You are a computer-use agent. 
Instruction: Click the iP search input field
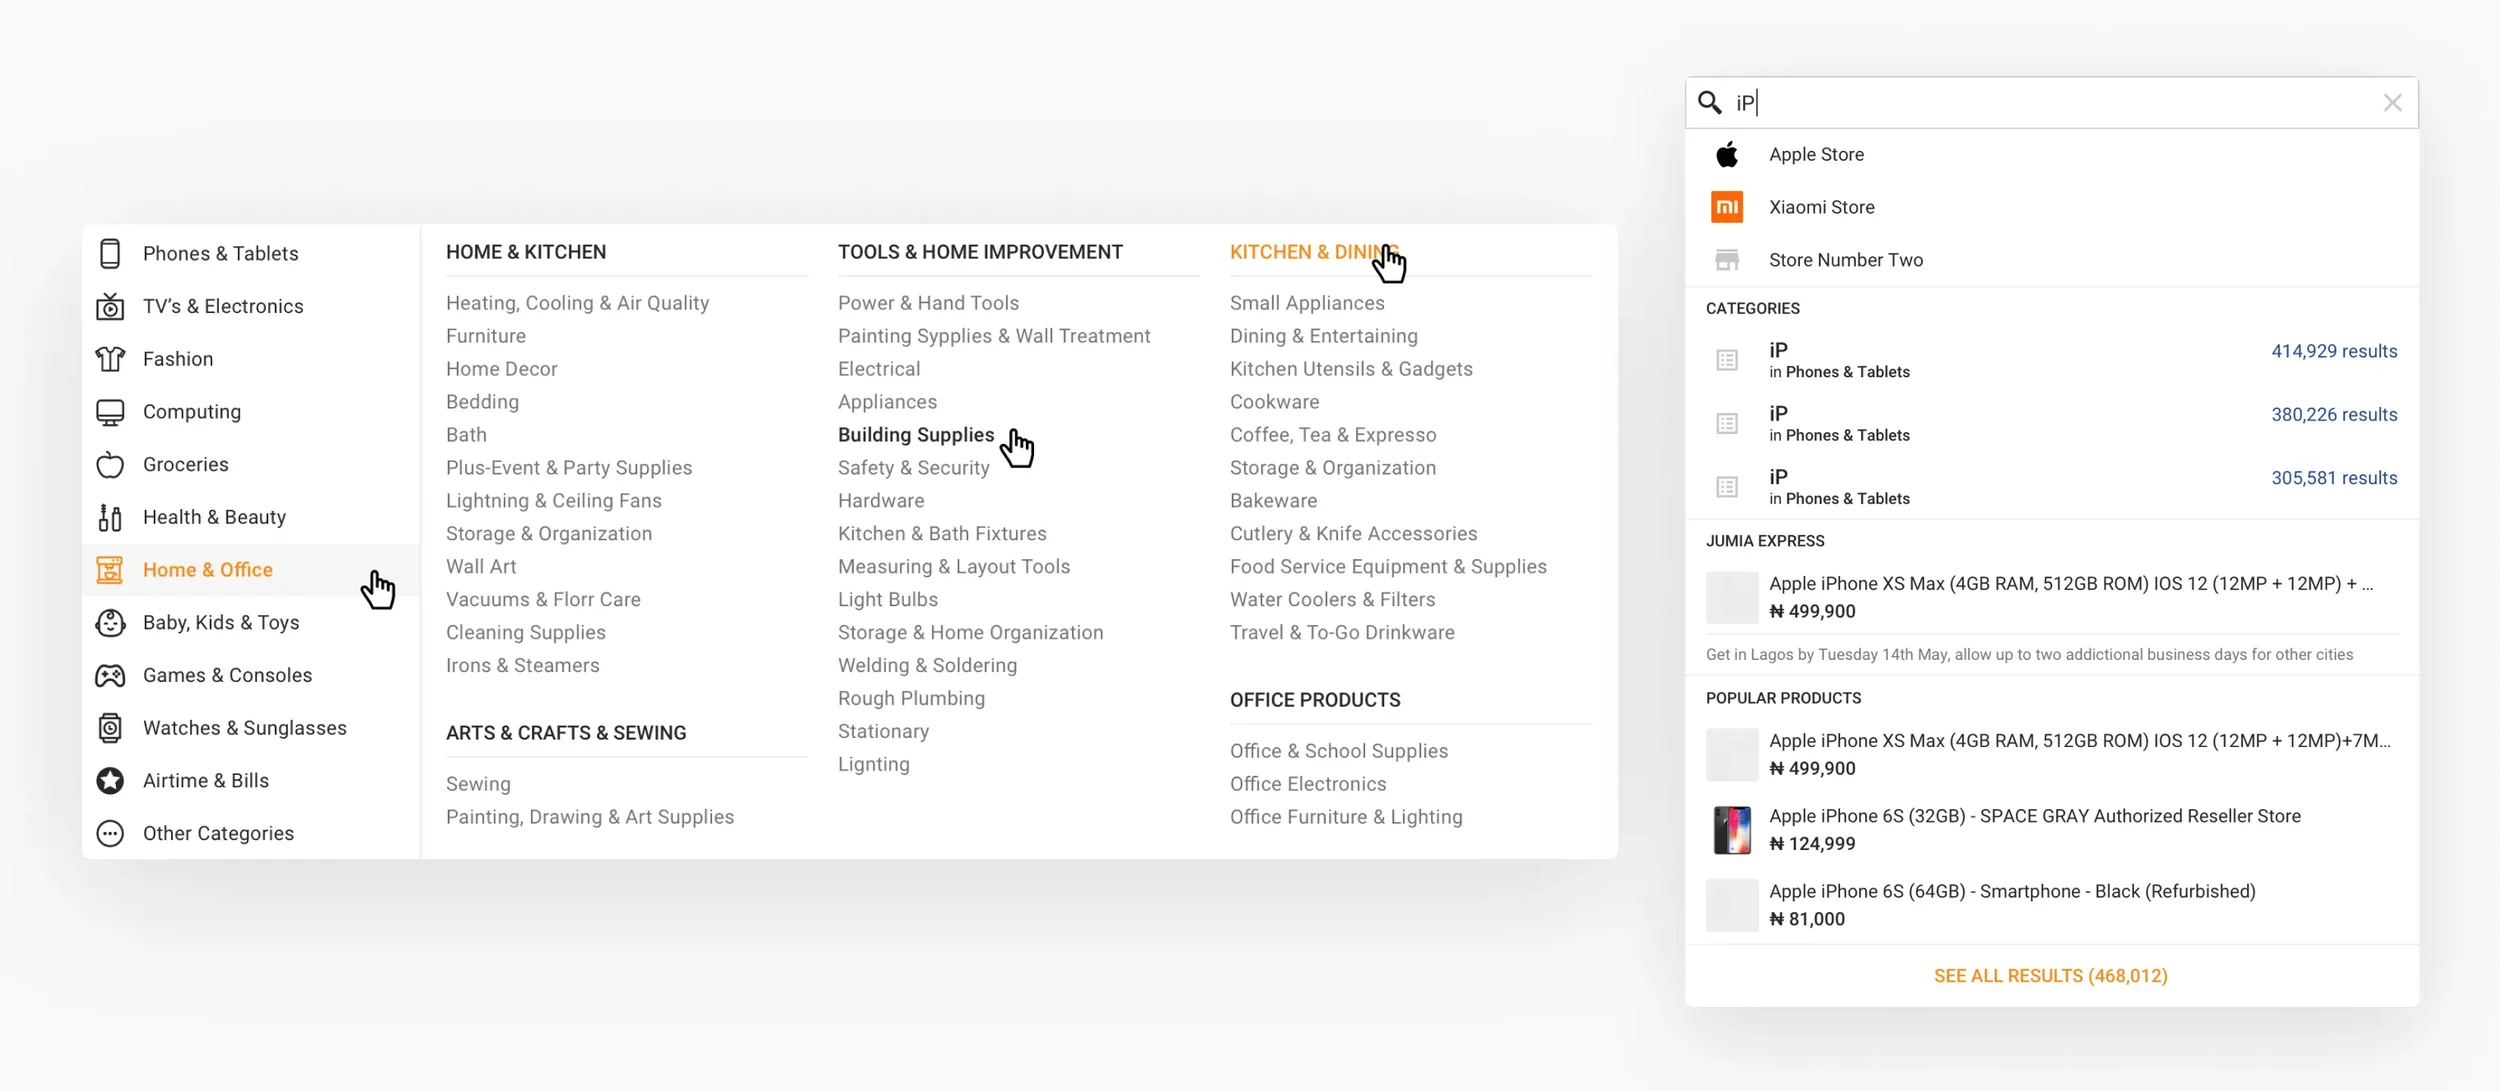click(x=2050, y=103)
